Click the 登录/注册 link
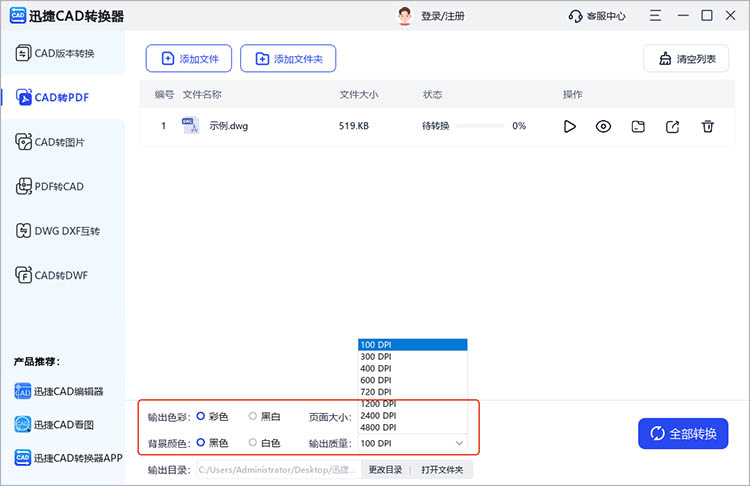Image resolution: width=750 pixels, height=486 pixels. (442, 16)
